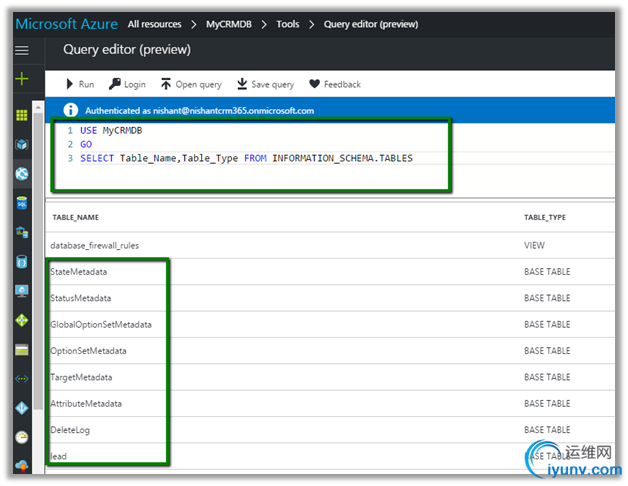Click the vertical scrollbar thumb beside sidebar
628x486 pixels.
tap(38, 260)
